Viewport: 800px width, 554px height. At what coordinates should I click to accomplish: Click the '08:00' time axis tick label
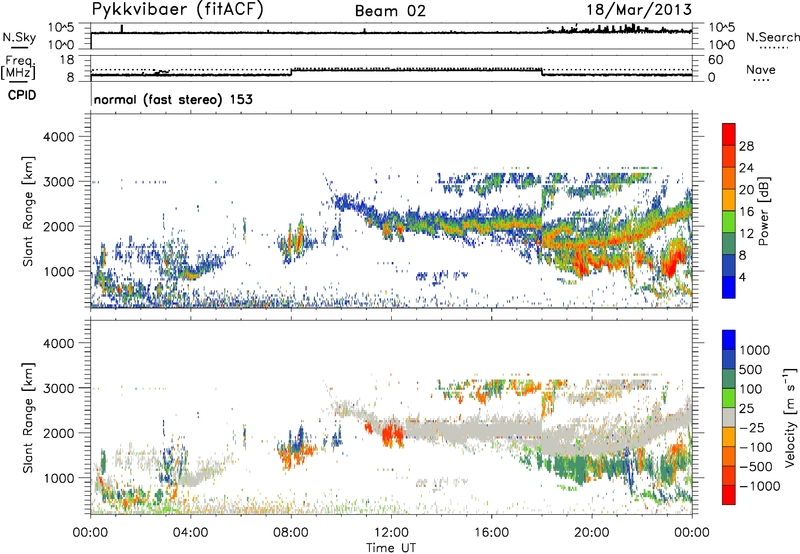pyautogui.click(x=290, y=533)
